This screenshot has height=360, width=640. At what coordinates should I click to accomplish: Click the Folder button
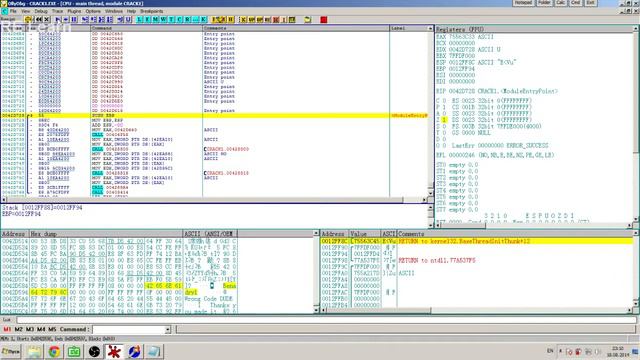[544, 3]
